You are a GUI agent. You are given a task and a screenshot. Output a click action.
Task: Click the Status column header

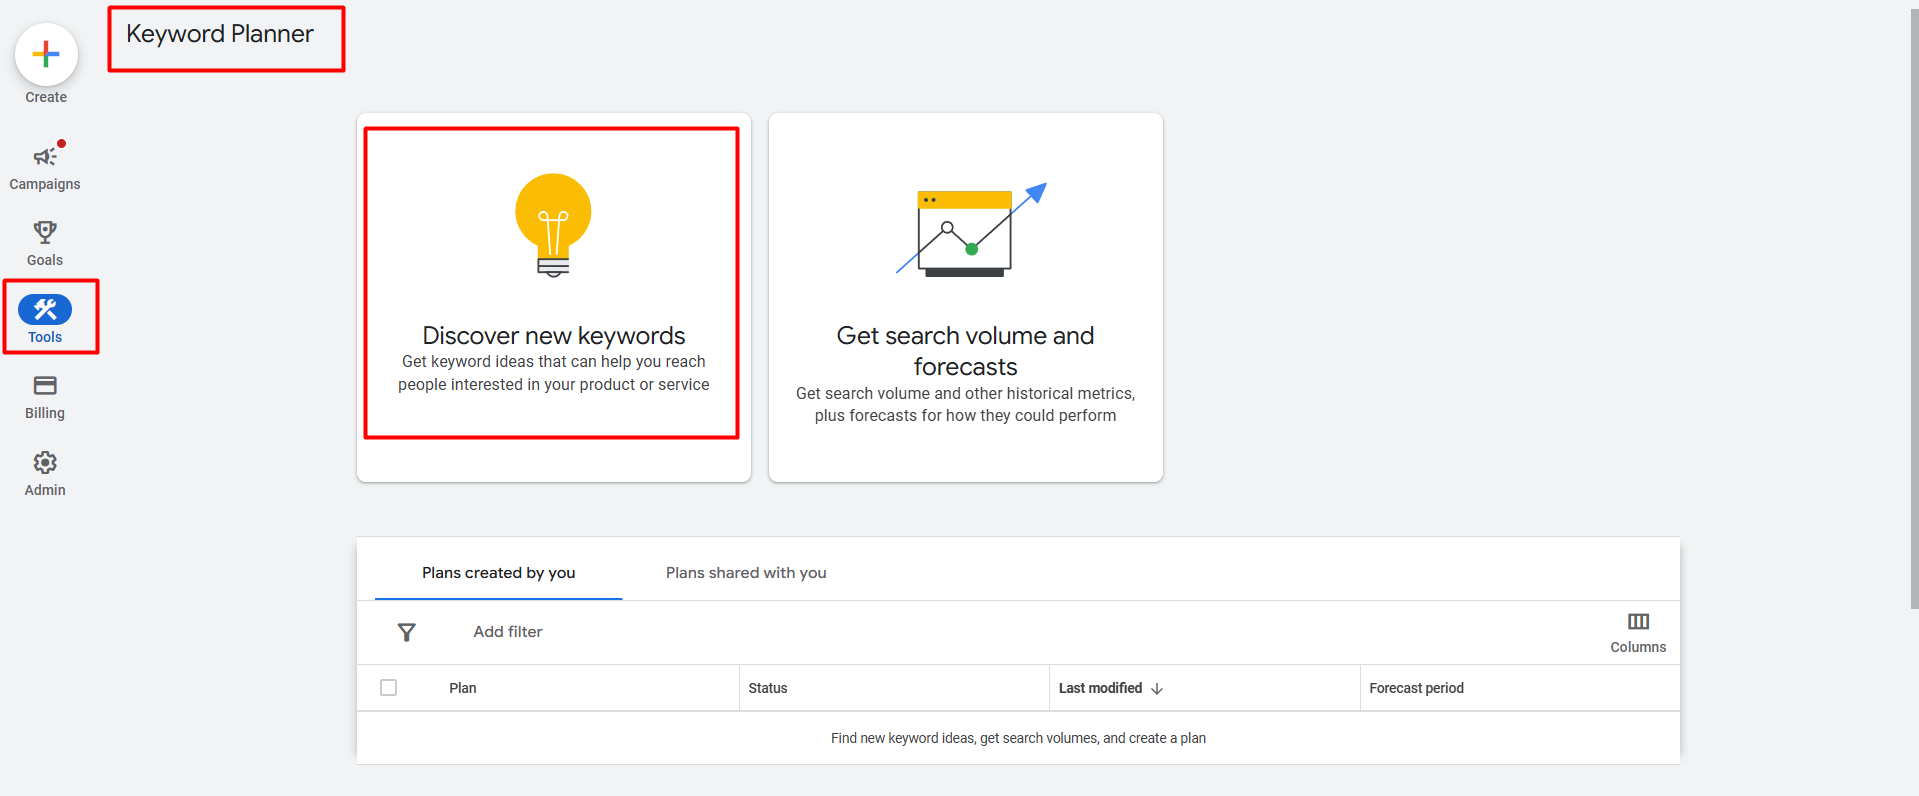click(x=768, y=688)
